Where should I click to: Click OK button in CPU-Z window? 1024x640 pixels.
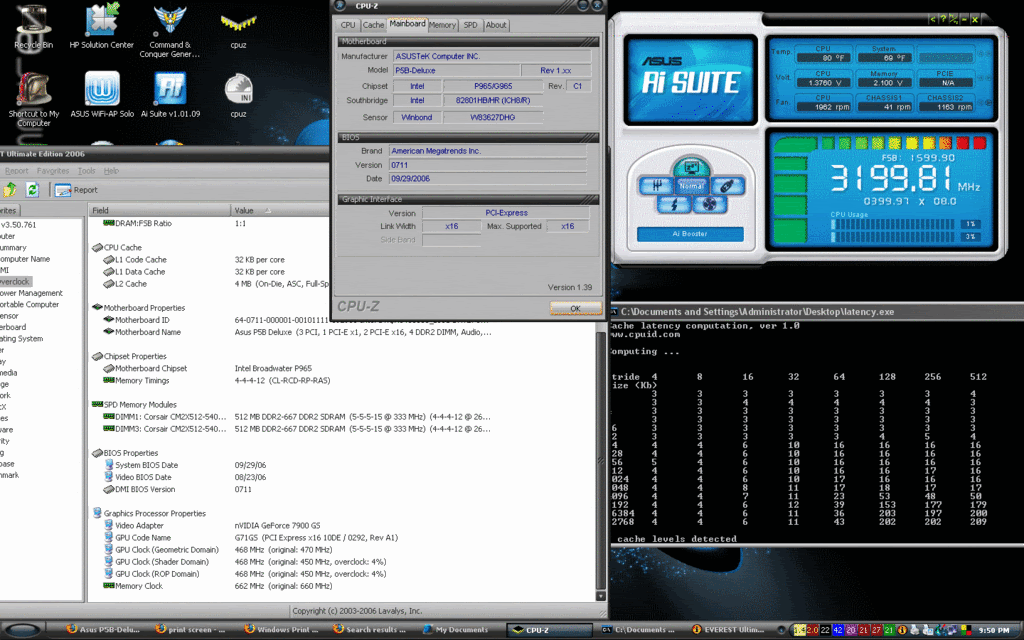(x=575, y=308)
